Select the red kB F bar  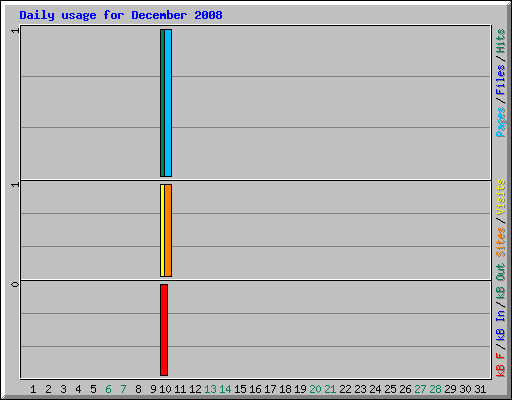coord(164,330)
